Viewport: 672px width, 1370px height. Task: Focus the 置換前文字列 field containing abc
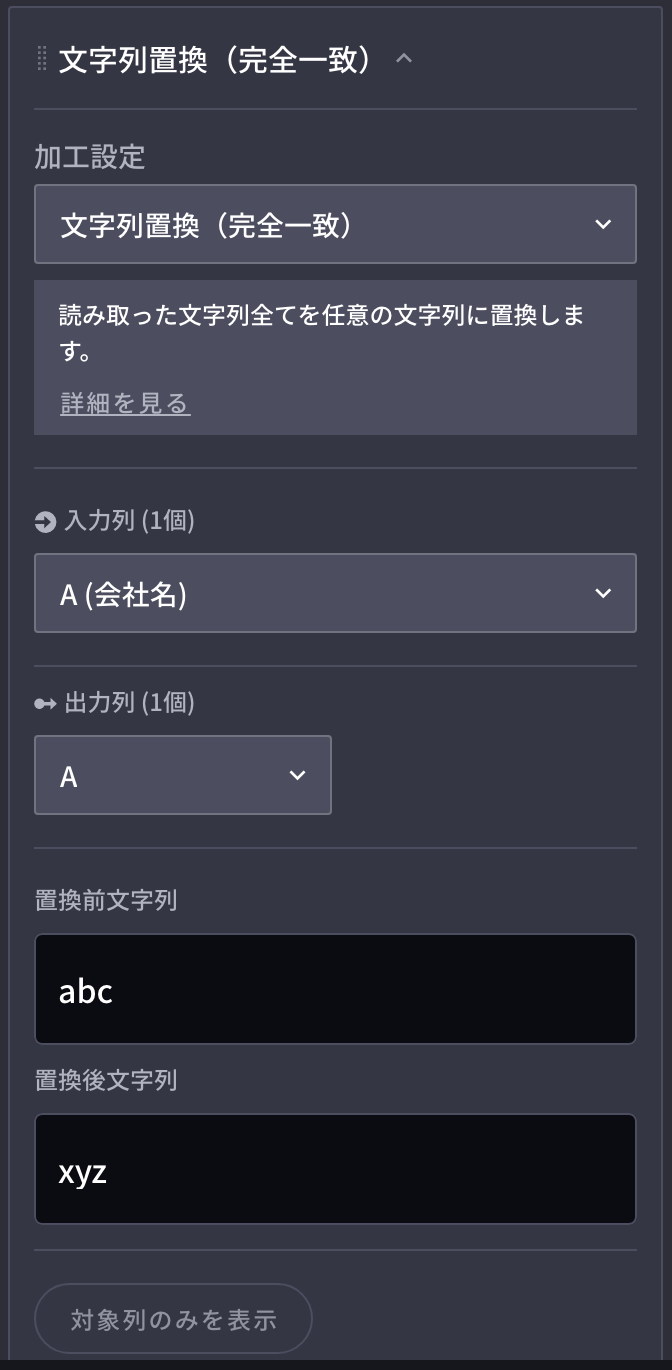[x=335, y=989]
